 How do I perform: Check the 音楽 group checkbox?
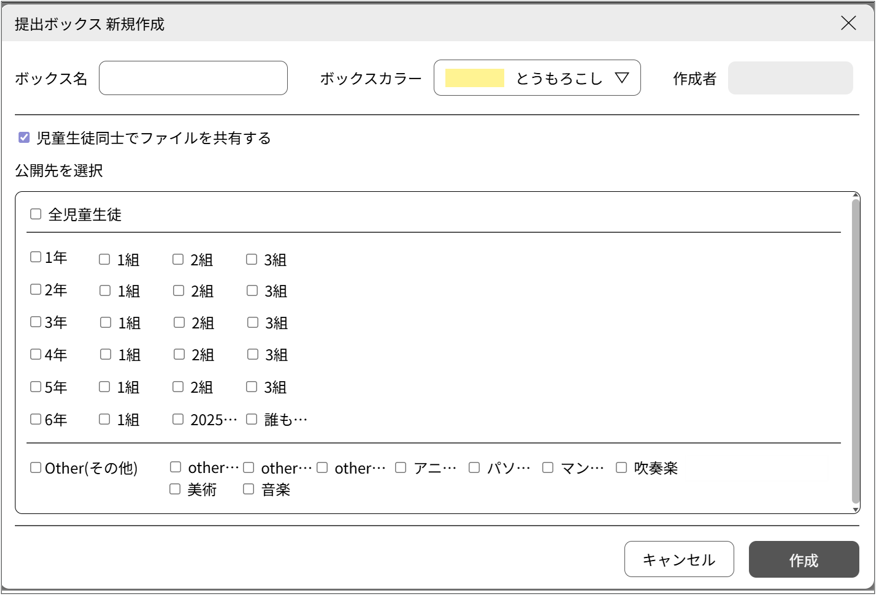[x=249, y=489]
